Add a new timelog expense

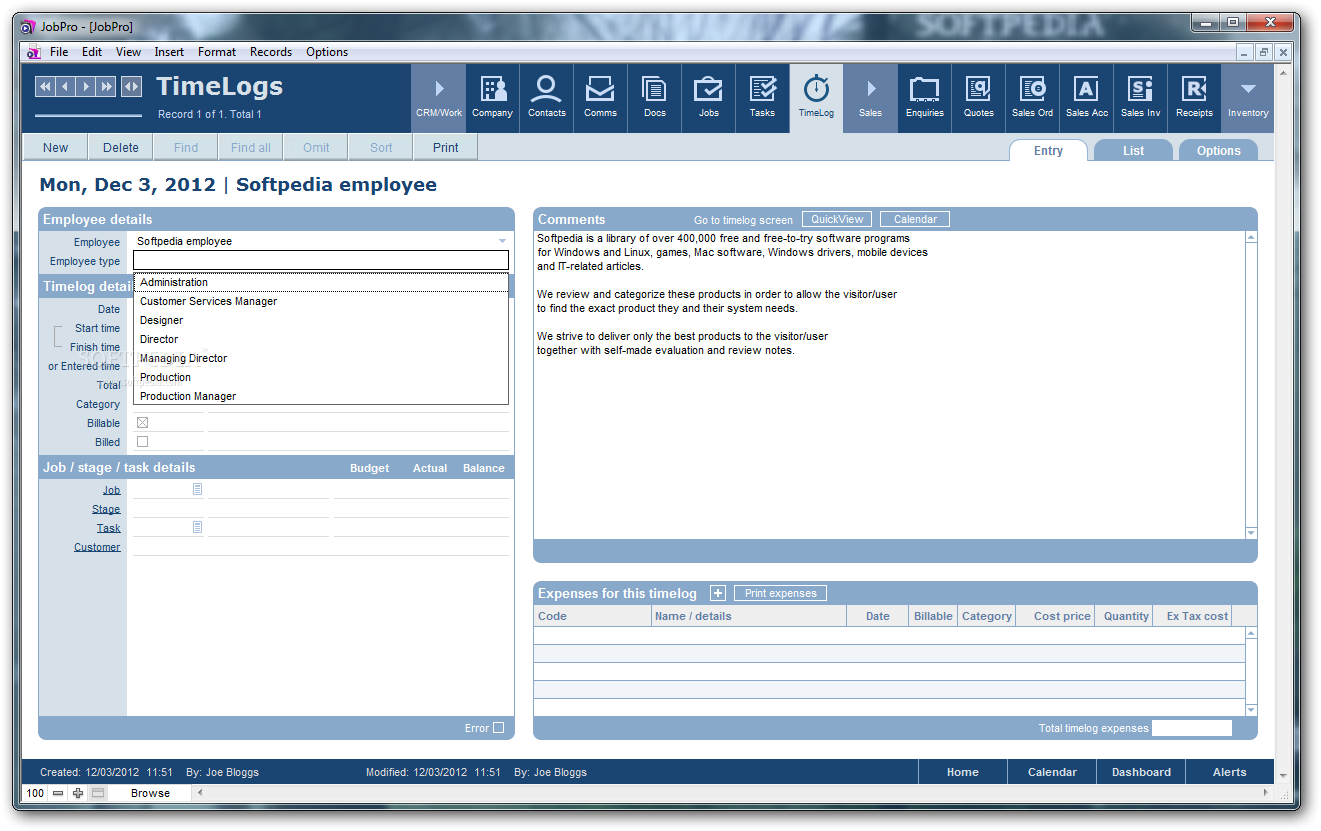coord(718,593)
